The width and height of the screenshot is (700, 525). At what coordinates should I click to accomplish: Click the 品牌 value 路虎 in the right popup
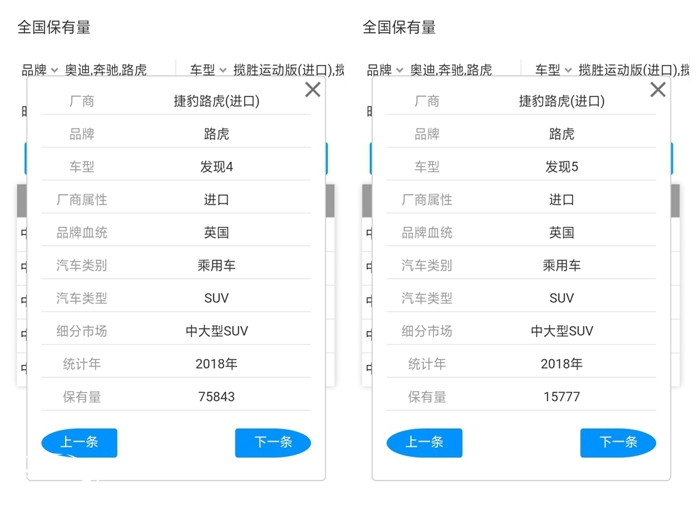coord(562,134)
